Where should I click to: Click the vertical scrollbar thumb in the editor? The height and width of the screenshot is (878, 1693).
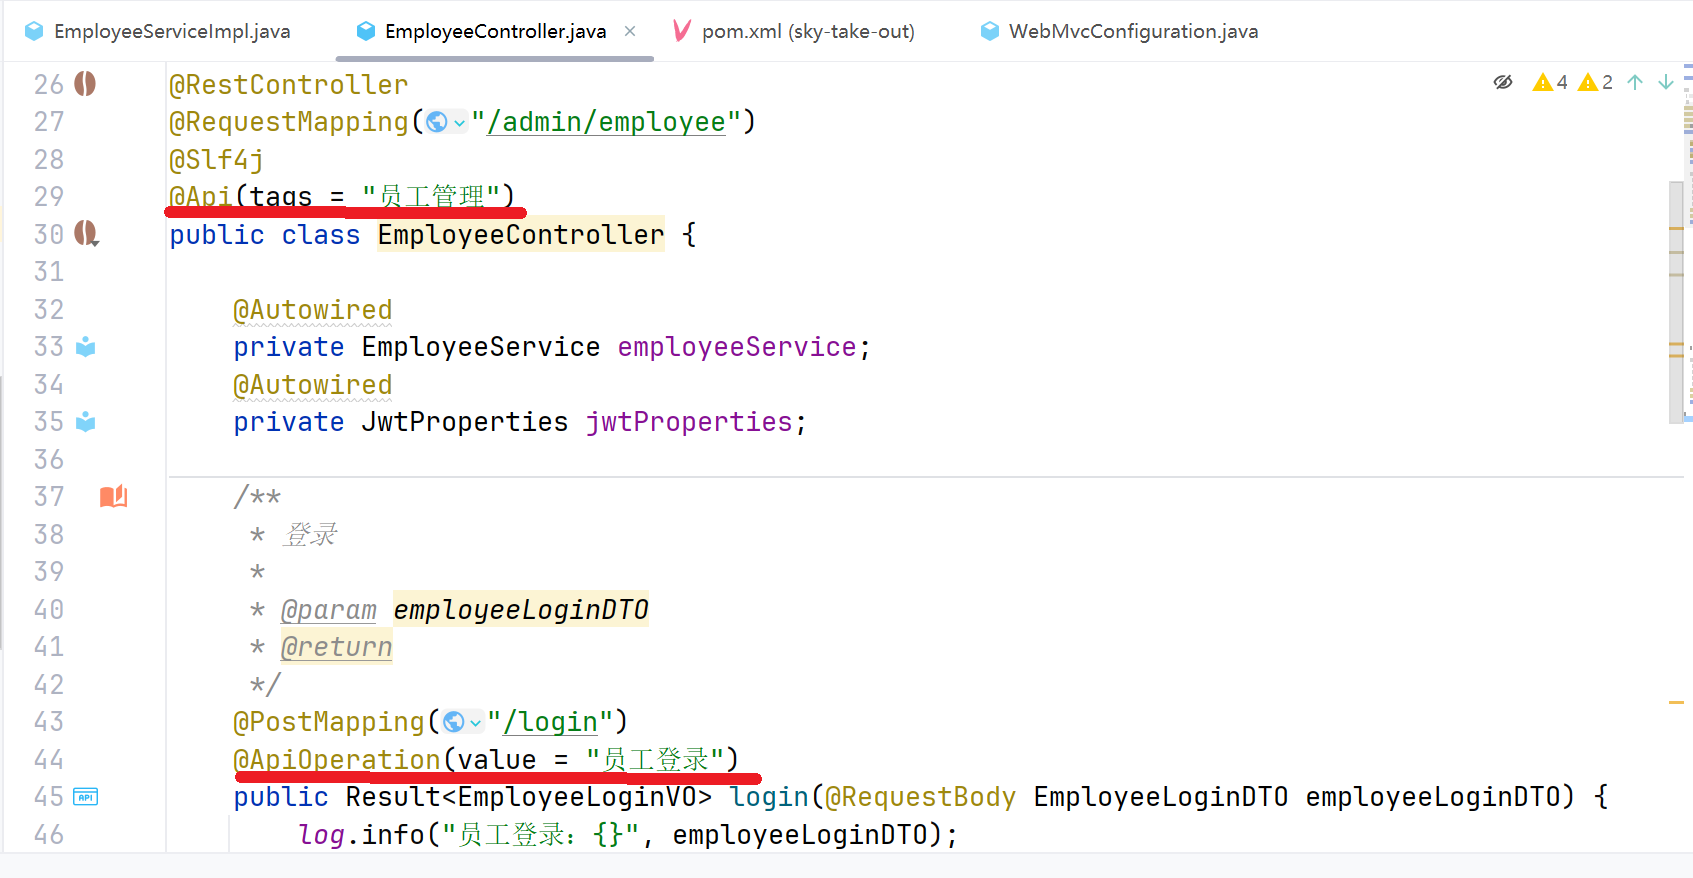1676,300
